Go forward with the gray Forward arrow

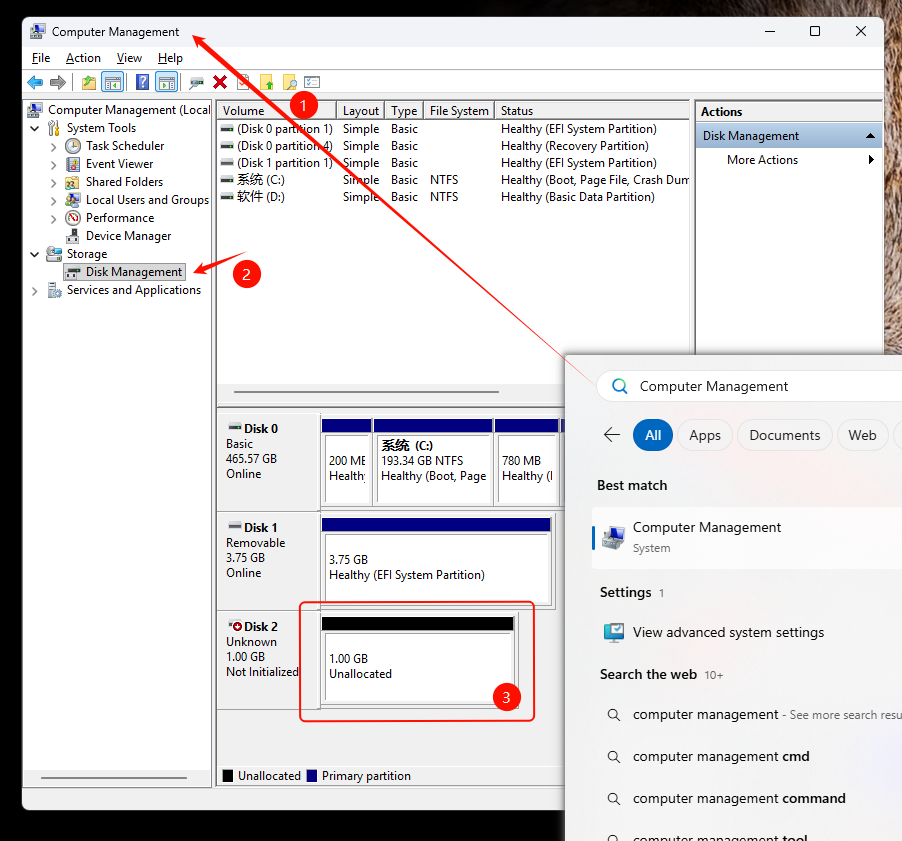[x=58, y=82]
